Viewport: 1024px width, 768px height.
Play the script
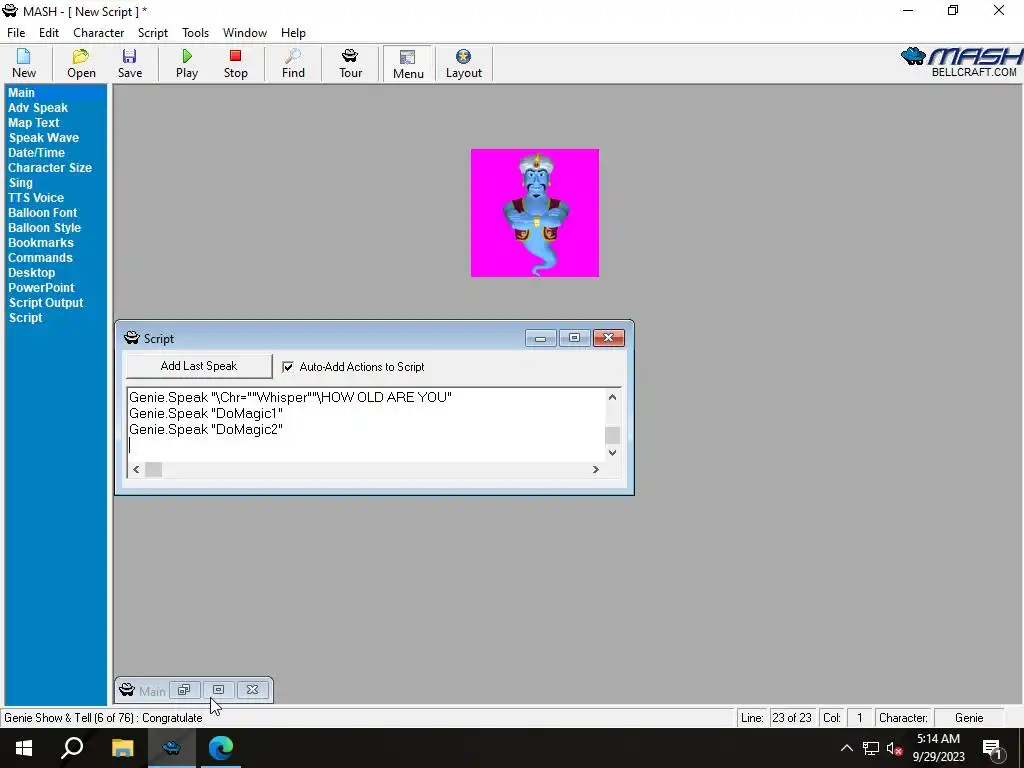click(187, 63)
